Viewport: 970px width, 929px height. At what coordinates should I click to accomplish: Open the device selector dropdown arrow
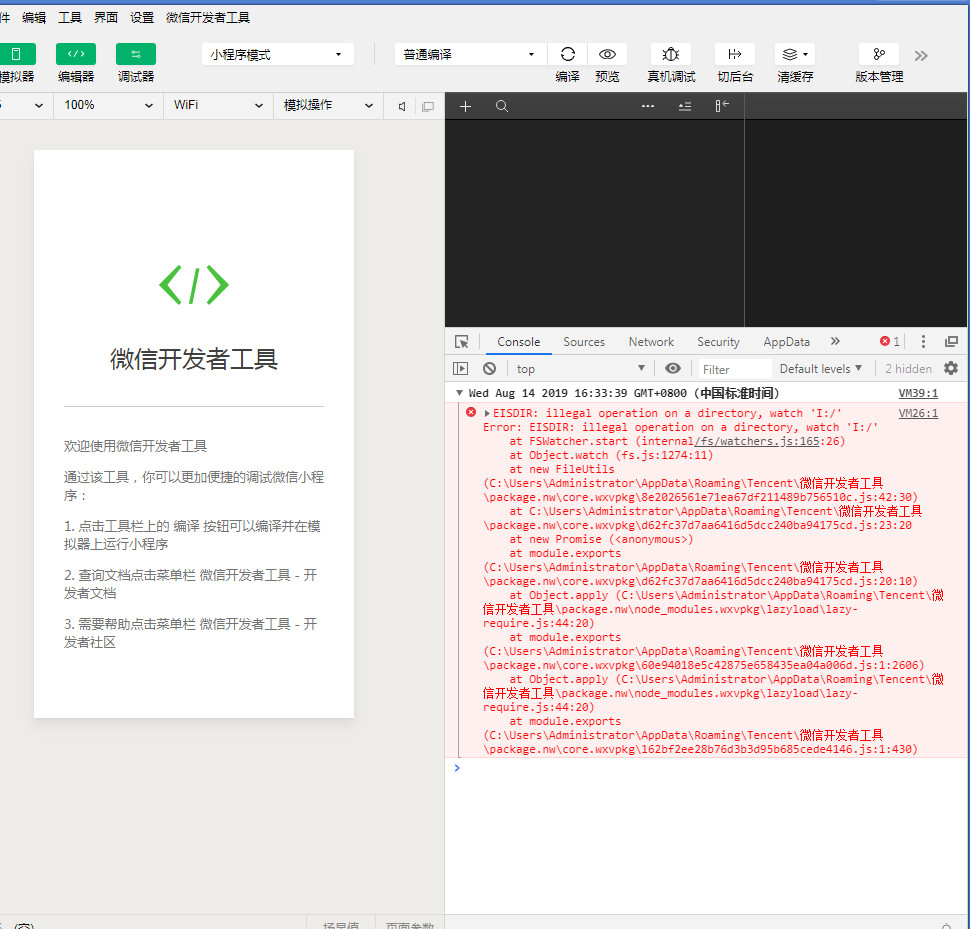(x=38, y=106)
